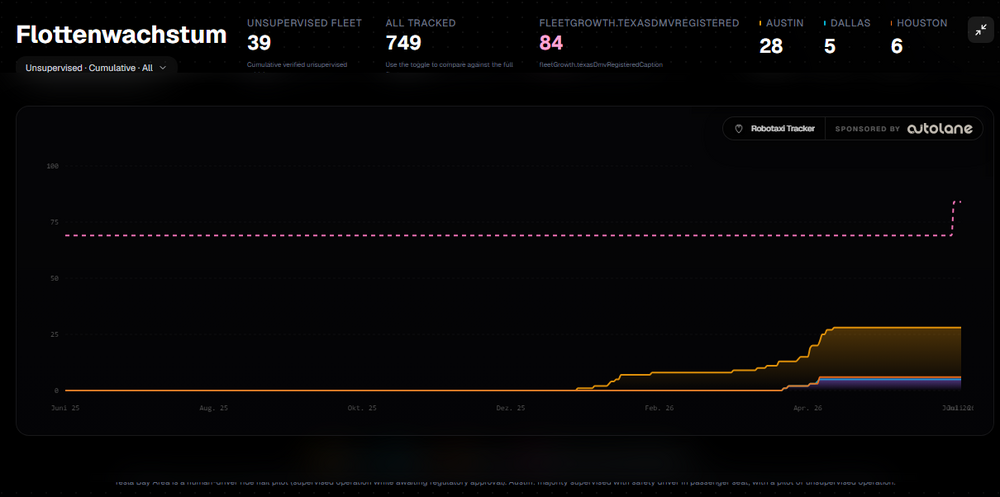Image resolution: width=1000 pixels, height=497 pixels.
Task: Click the Robotaxi Tracker label button
Action: [774, 129]
